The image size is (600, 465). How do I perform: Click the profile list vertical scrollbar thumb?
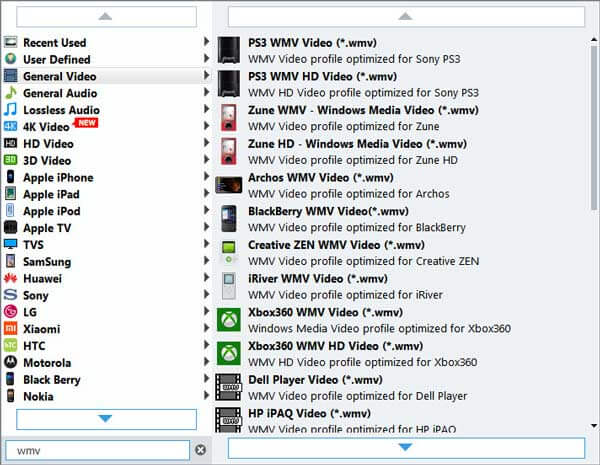(594, 127)
